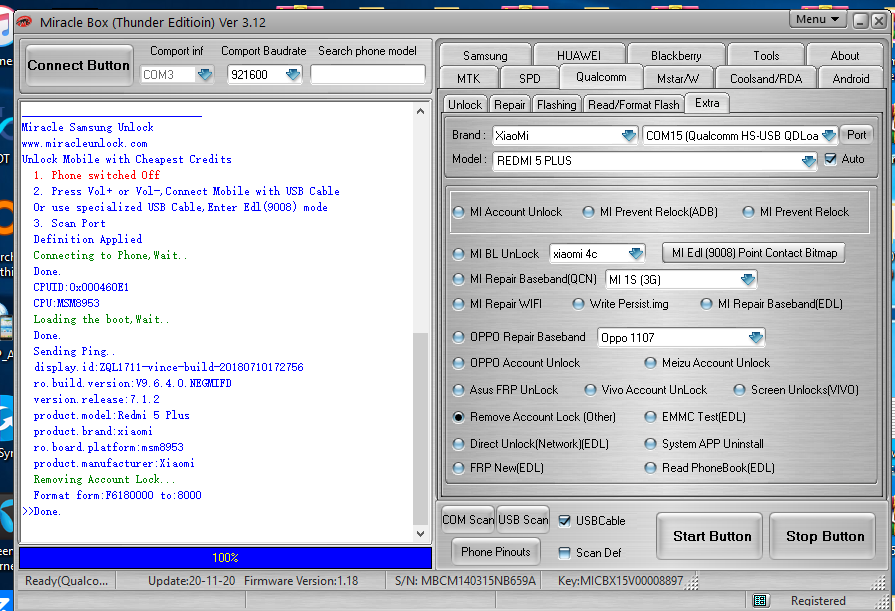Select FRP New(EDL) option

(498, 468)
